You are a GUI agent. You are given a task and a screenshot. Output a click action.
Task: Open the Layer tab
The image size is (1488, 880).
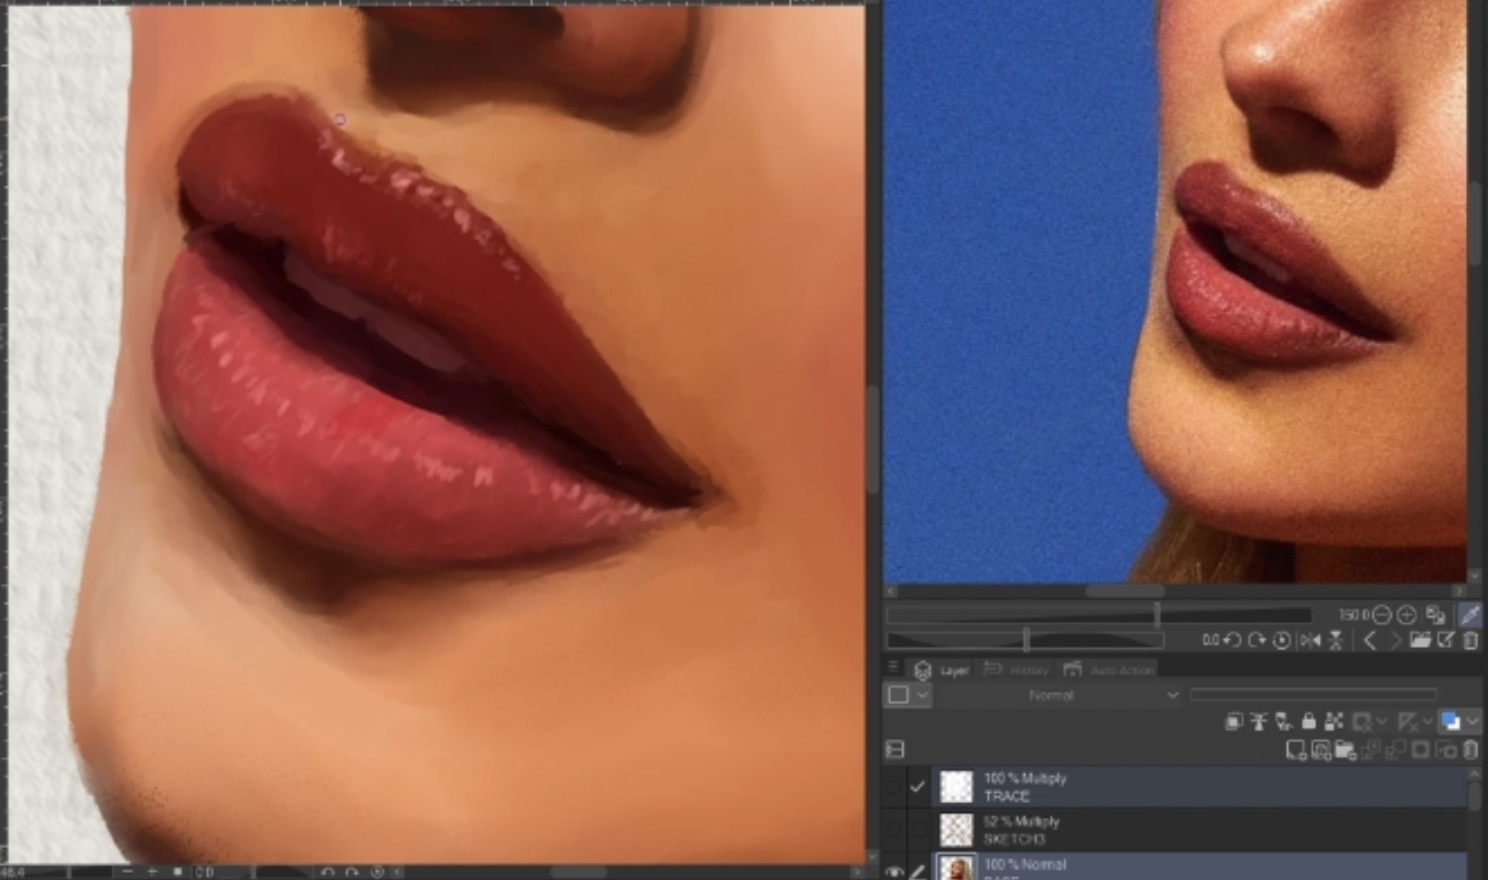942,670
